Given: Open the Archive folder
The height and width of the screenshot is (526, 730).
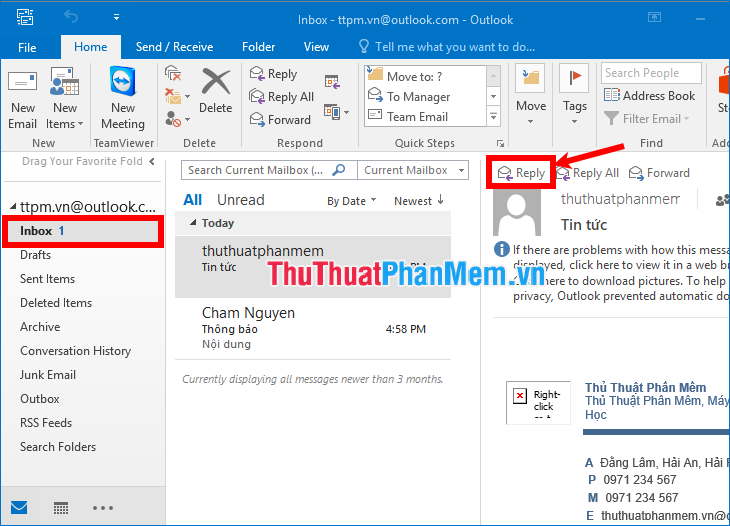Looking at the screenshot, I should [40, 327].
